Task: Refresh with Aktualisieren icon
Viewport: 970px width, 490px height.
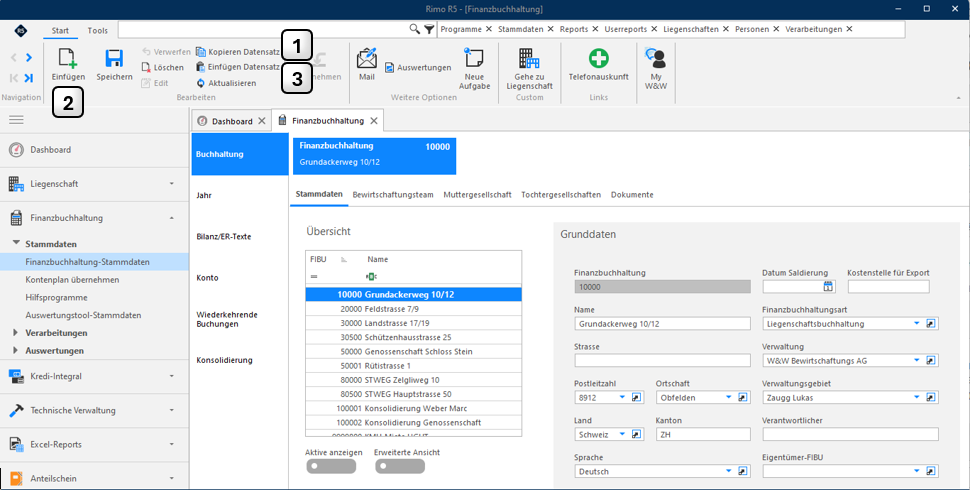Action: click(201, 83)
